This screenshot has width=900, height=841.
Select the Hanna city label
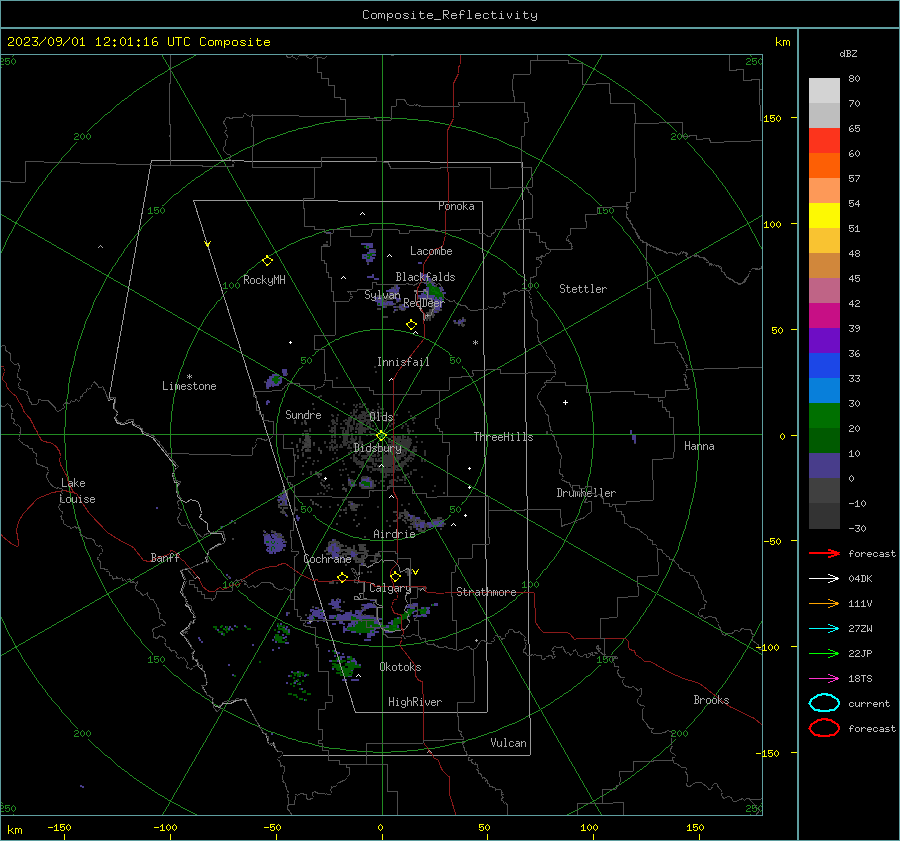[699, 446]
